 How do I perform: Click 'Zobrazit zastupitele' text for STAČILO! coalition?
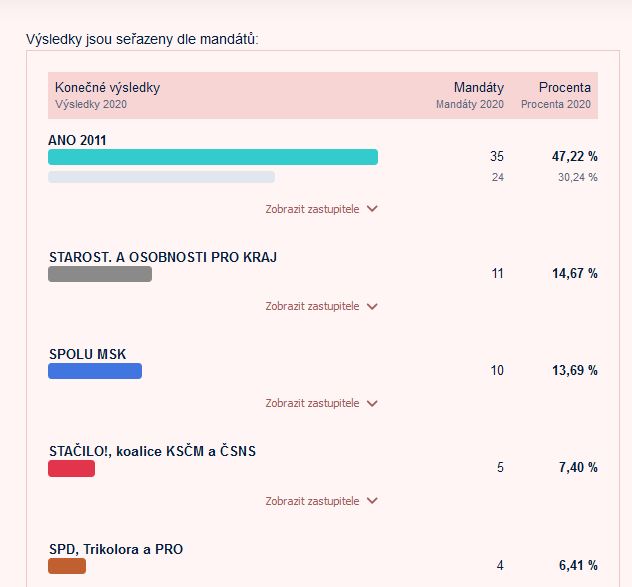(312, 501)
